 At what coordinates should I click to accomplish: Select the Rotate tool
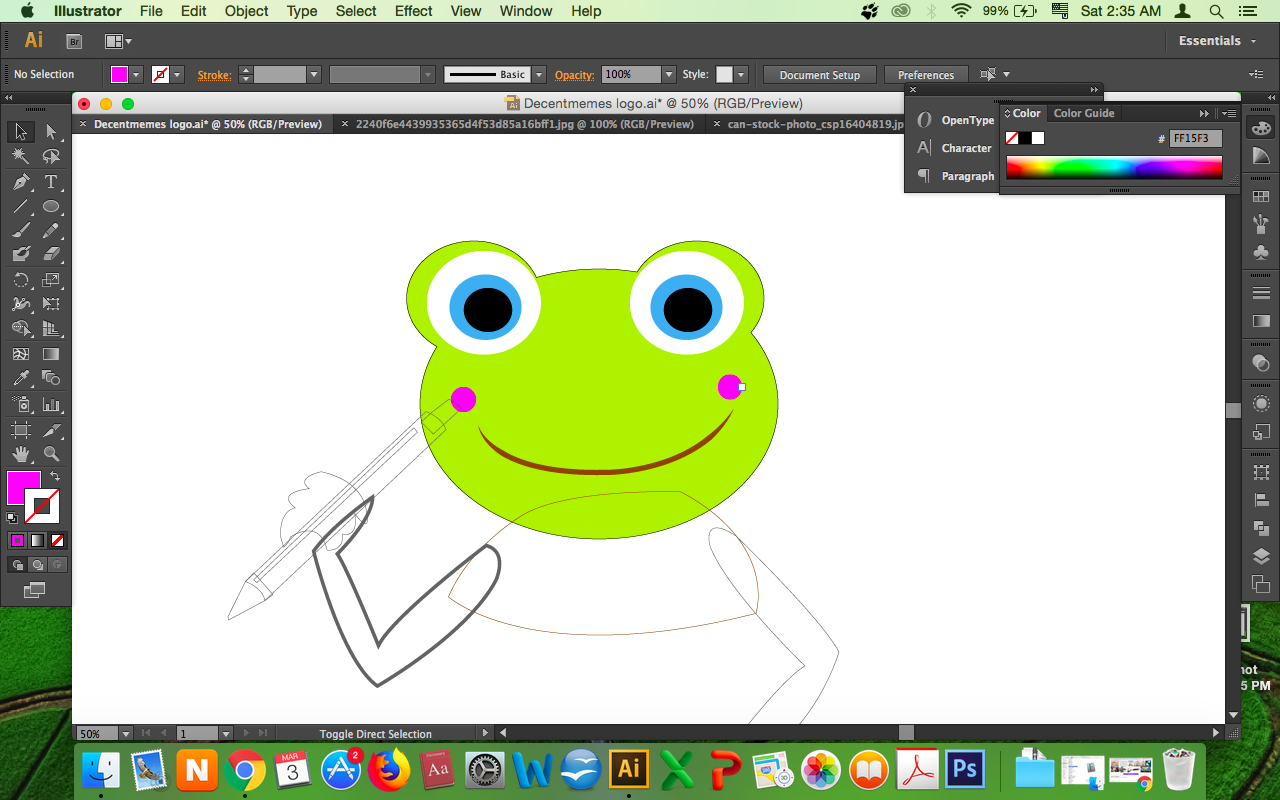(x=21, y=280)
